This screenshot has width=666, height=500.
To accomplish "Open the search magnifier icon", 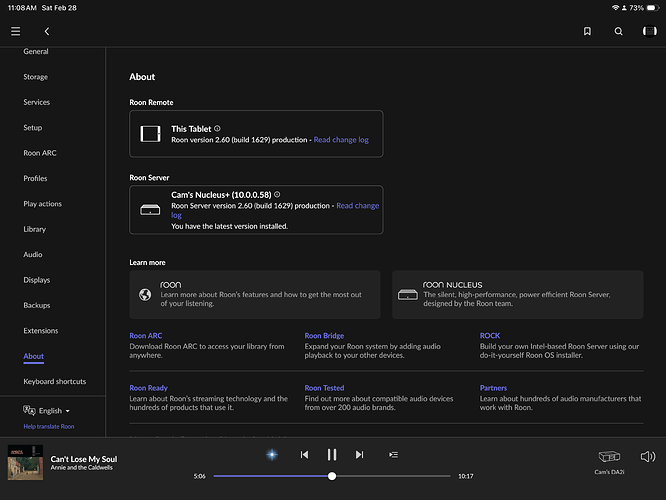I will pos(618,31).
